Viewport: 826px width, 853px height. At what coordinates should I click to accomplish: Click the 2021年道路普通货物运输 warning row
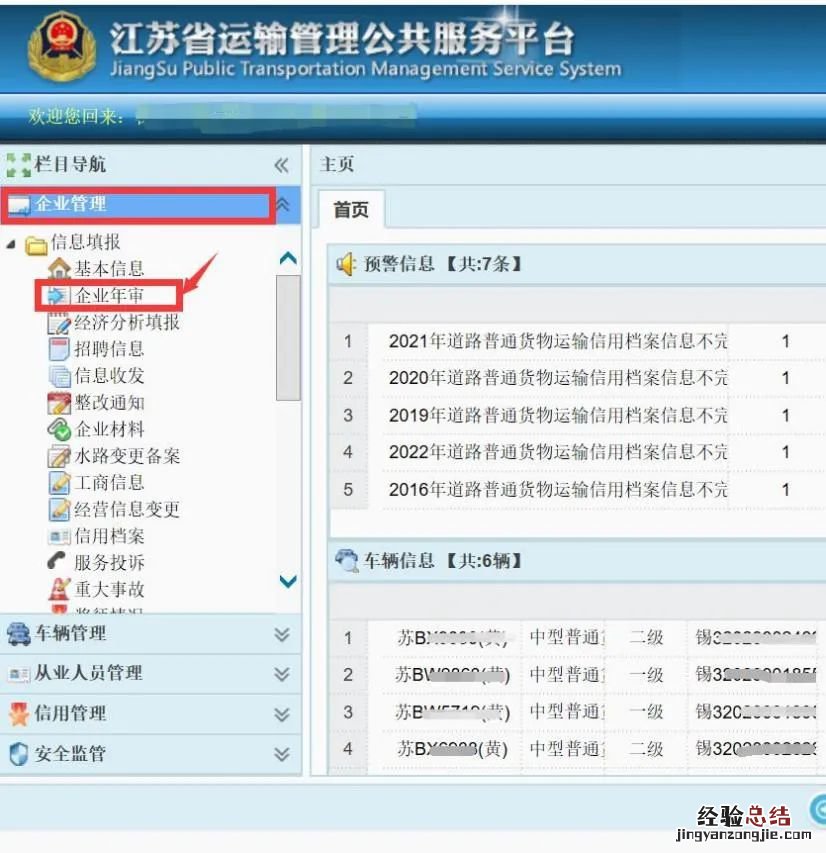578,342
